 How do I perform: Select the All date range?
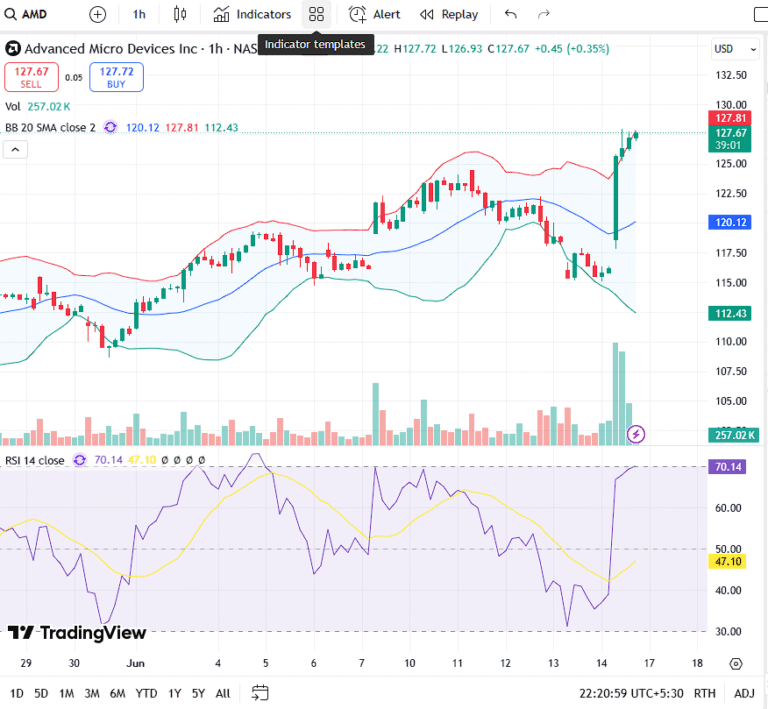pos(223,693)
